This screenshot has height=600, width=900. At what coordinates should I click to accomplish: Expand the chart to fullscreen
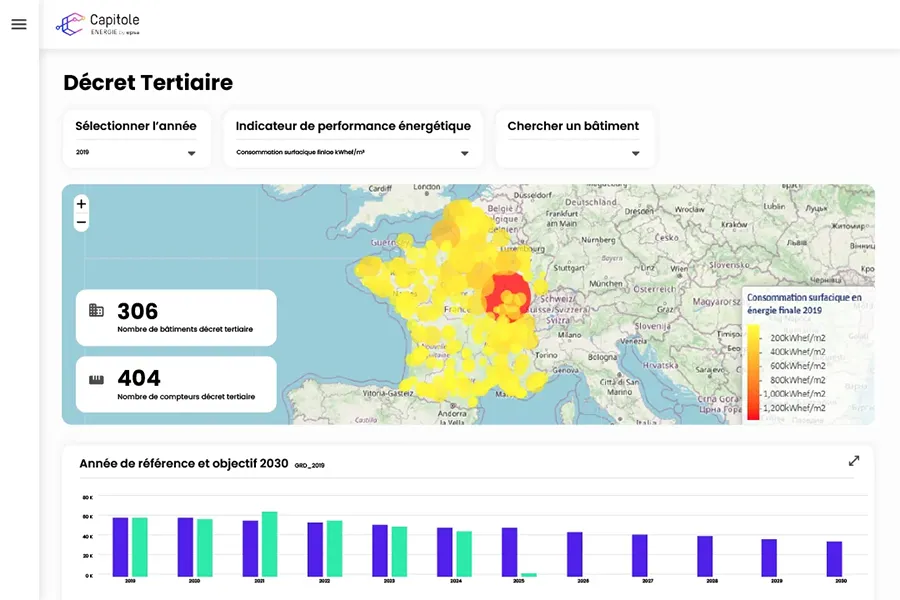tap(854, 461)
